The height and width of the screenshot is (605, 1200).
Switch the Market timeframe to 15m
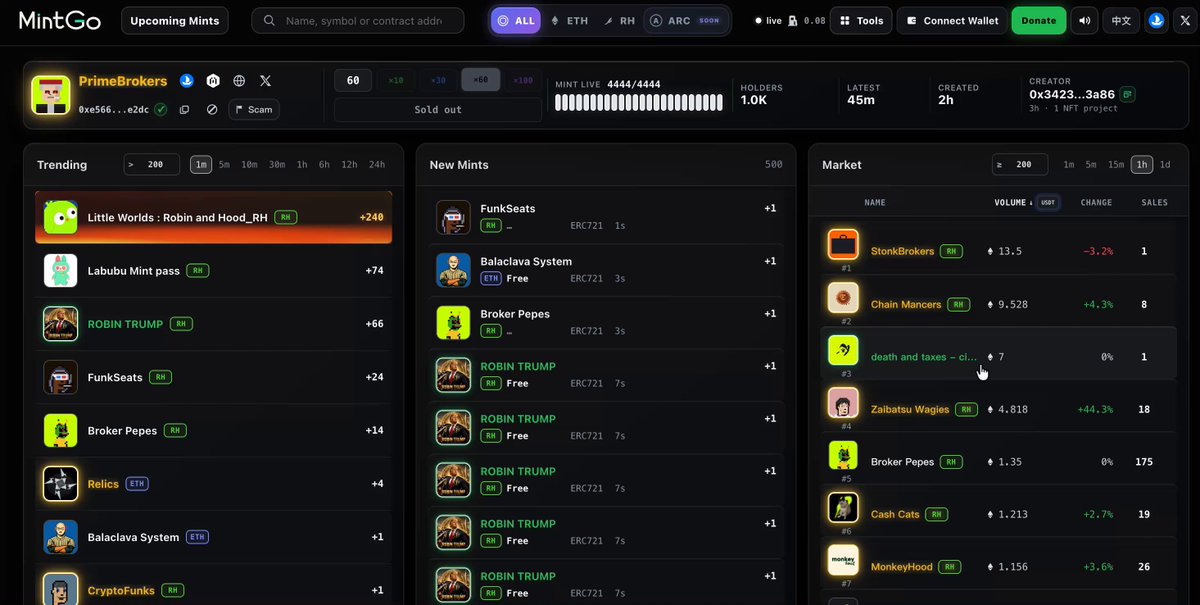1116,165
